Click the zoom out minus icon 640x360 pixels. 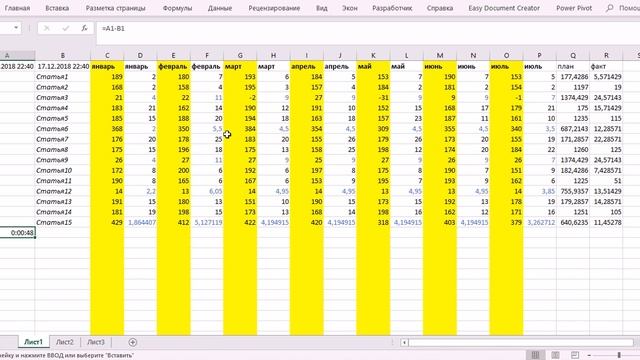click(x=589, y=355)
